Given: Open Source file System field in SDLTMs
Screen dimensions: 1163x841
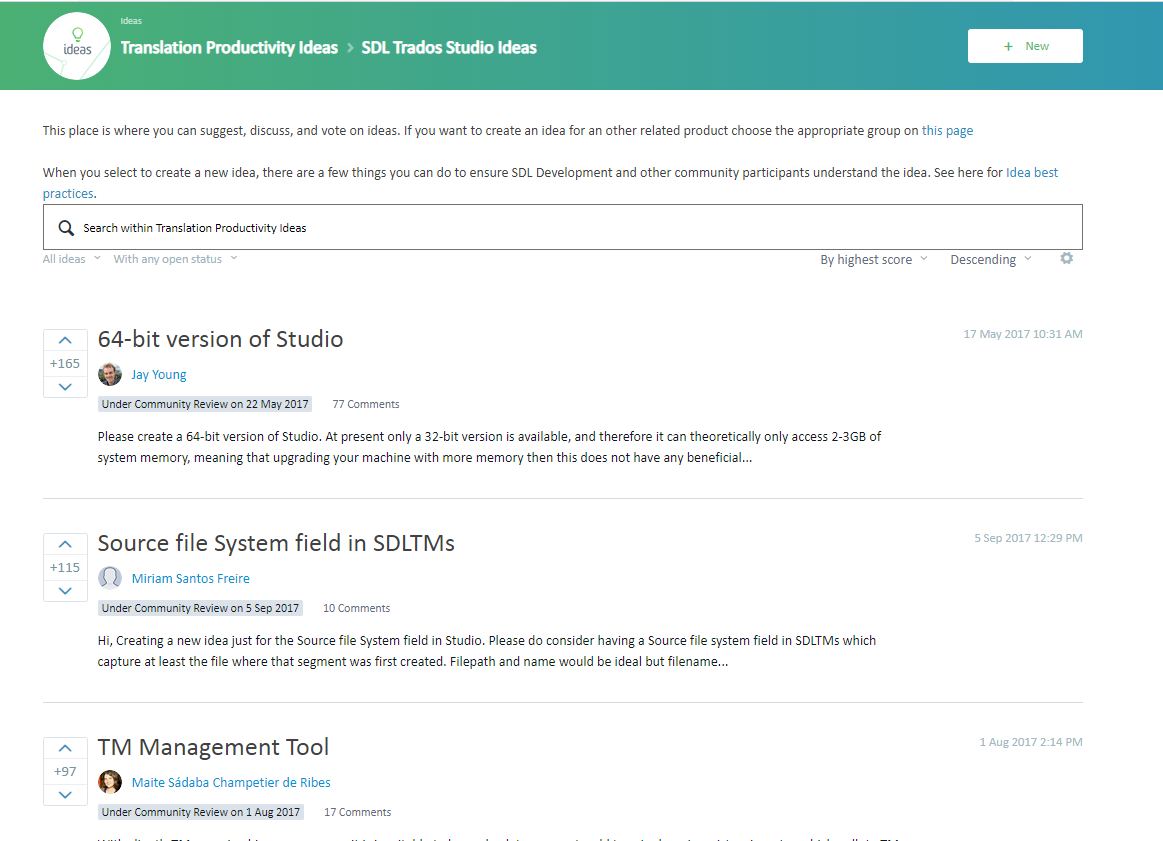Looking at the screenshot, I should tap(276, 543).
